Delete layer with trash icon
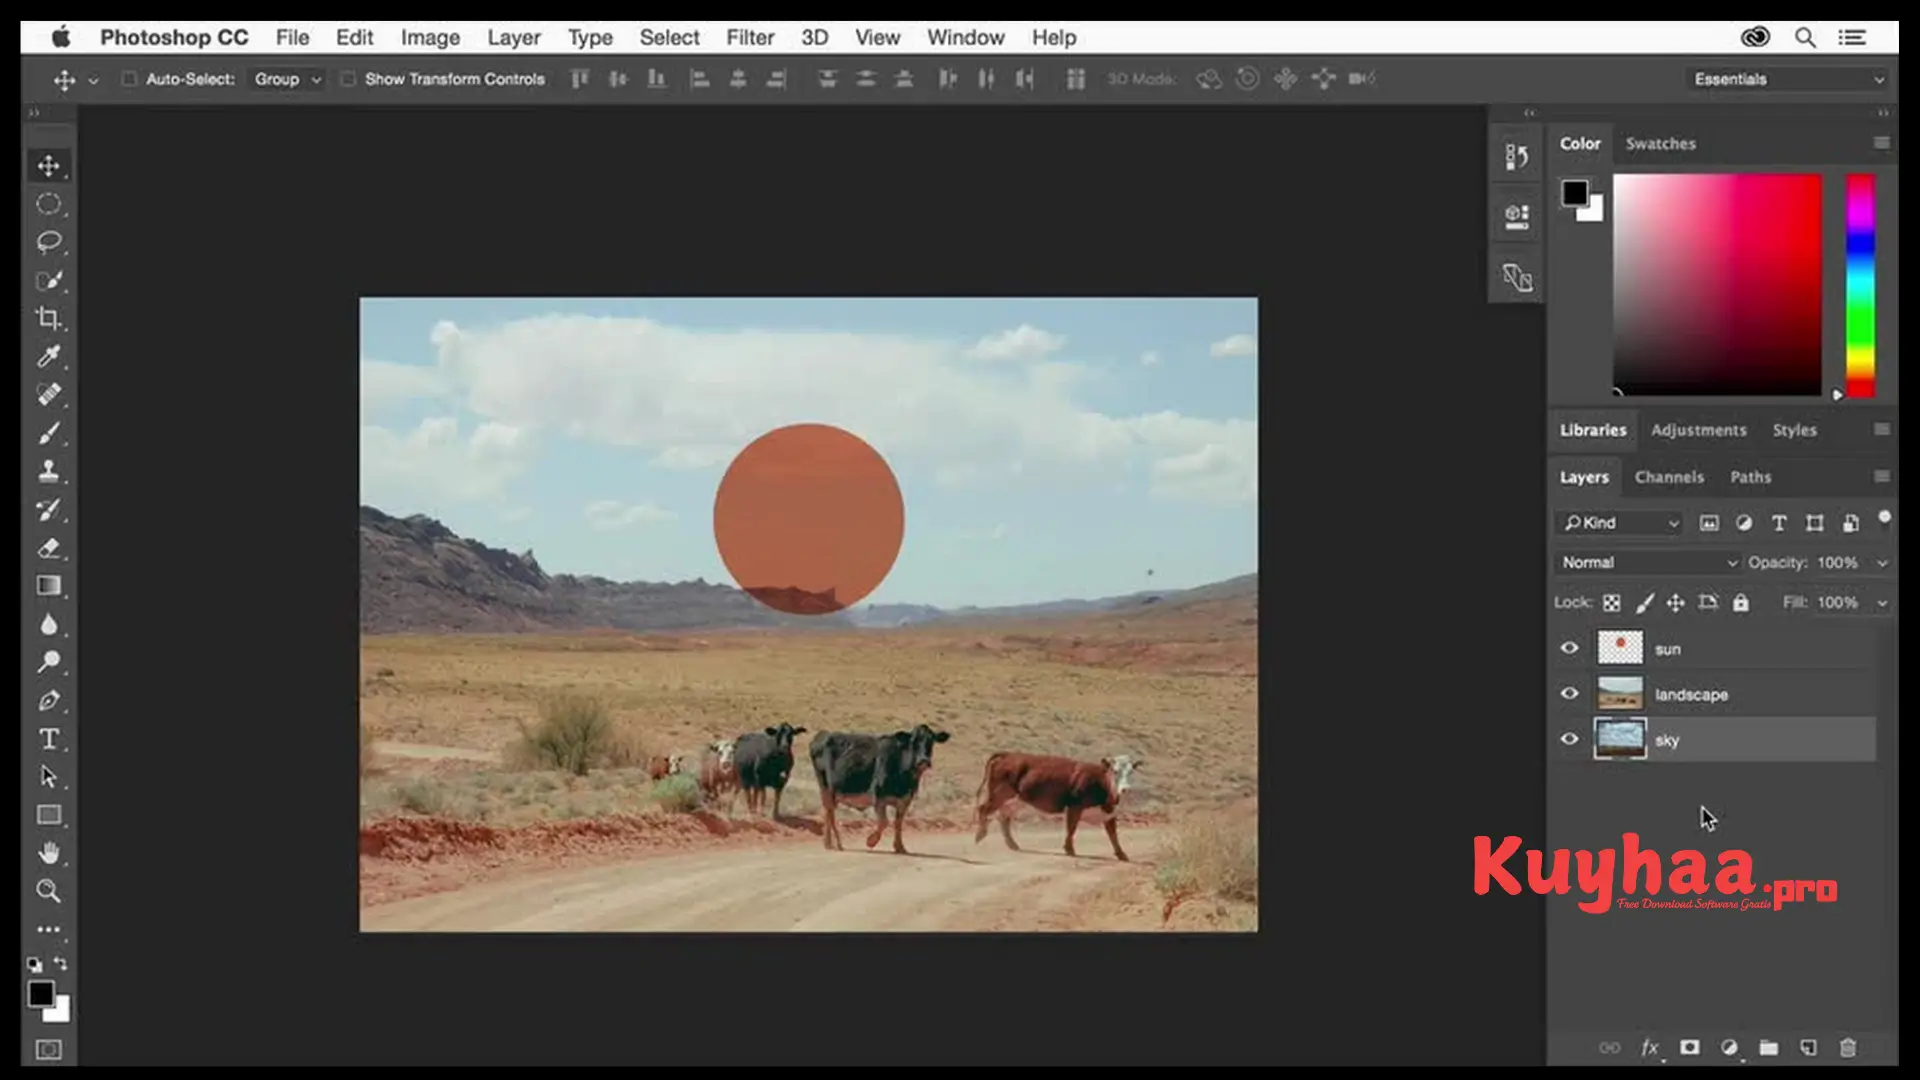 click(x=1848, y=1047)
